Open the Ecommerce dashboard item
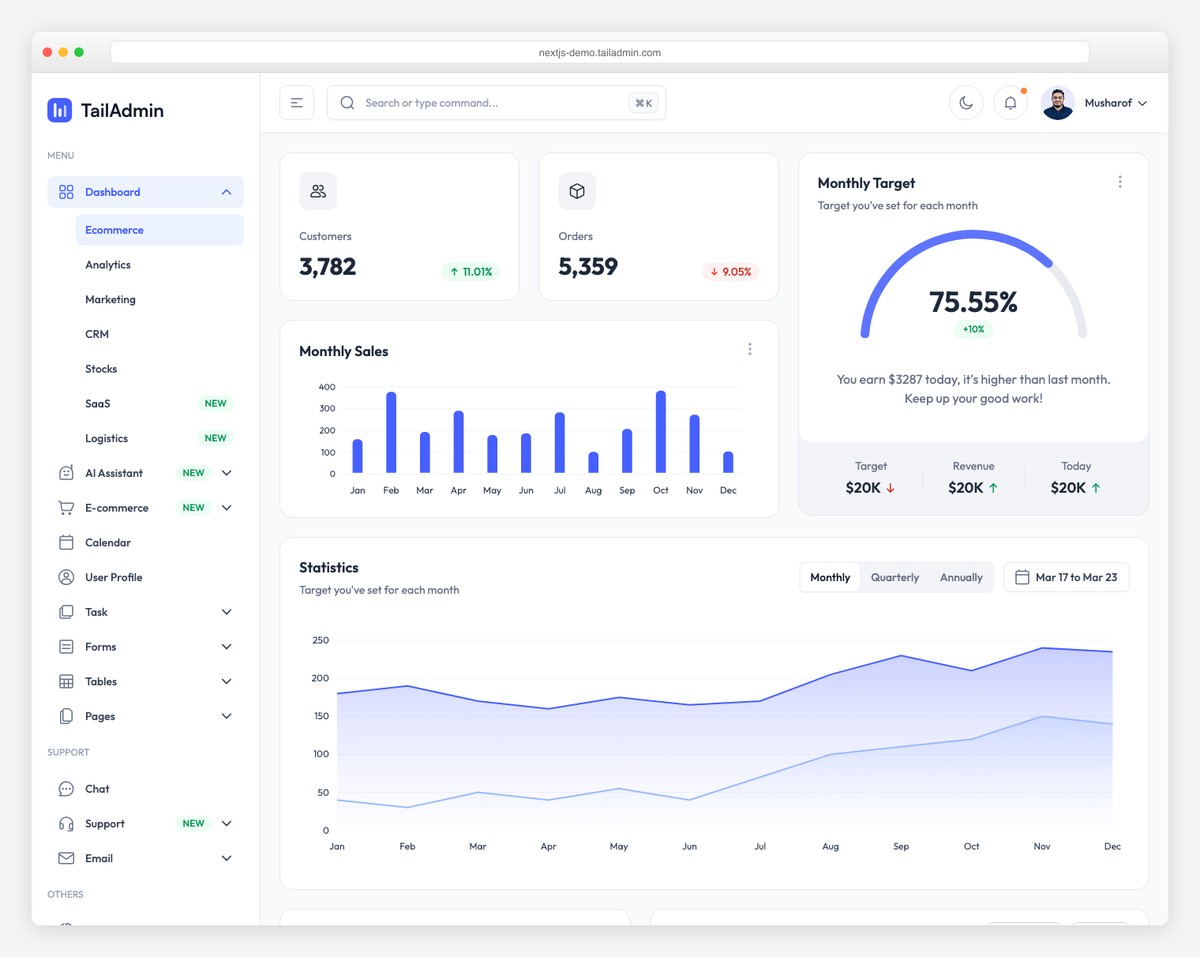 (113, 230)
